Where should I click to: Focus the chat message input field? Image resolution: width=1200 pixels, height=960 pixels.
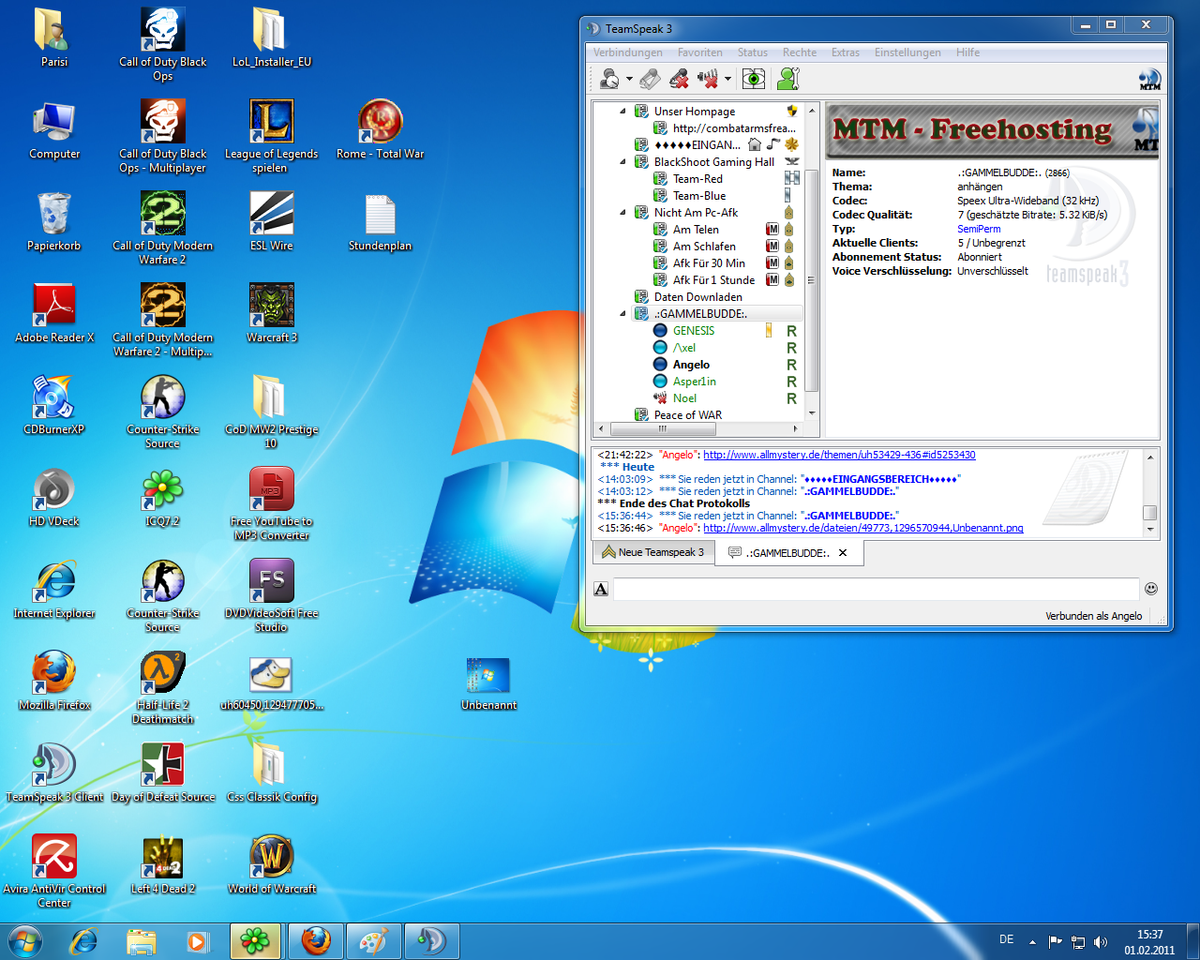click(876, 589)
